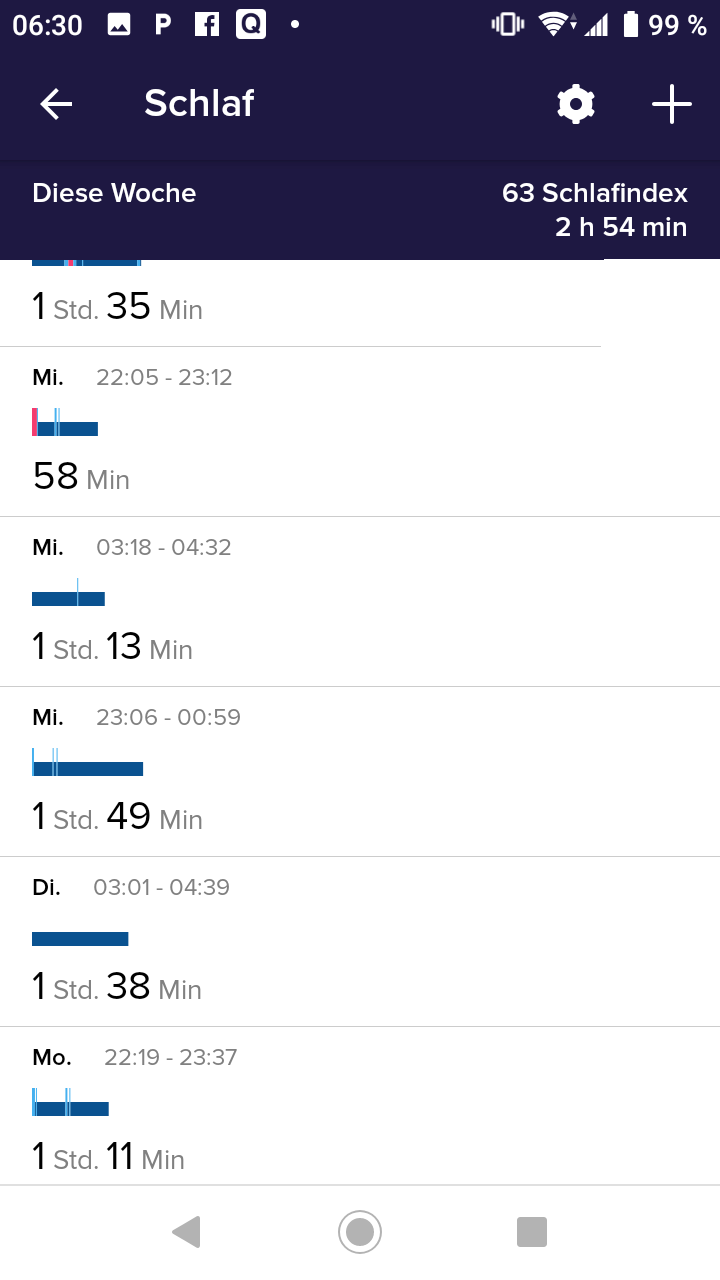Tap the Diese Woche header label
The image size is (720, 1280).
pyautogui.click(x=114, y=193)
